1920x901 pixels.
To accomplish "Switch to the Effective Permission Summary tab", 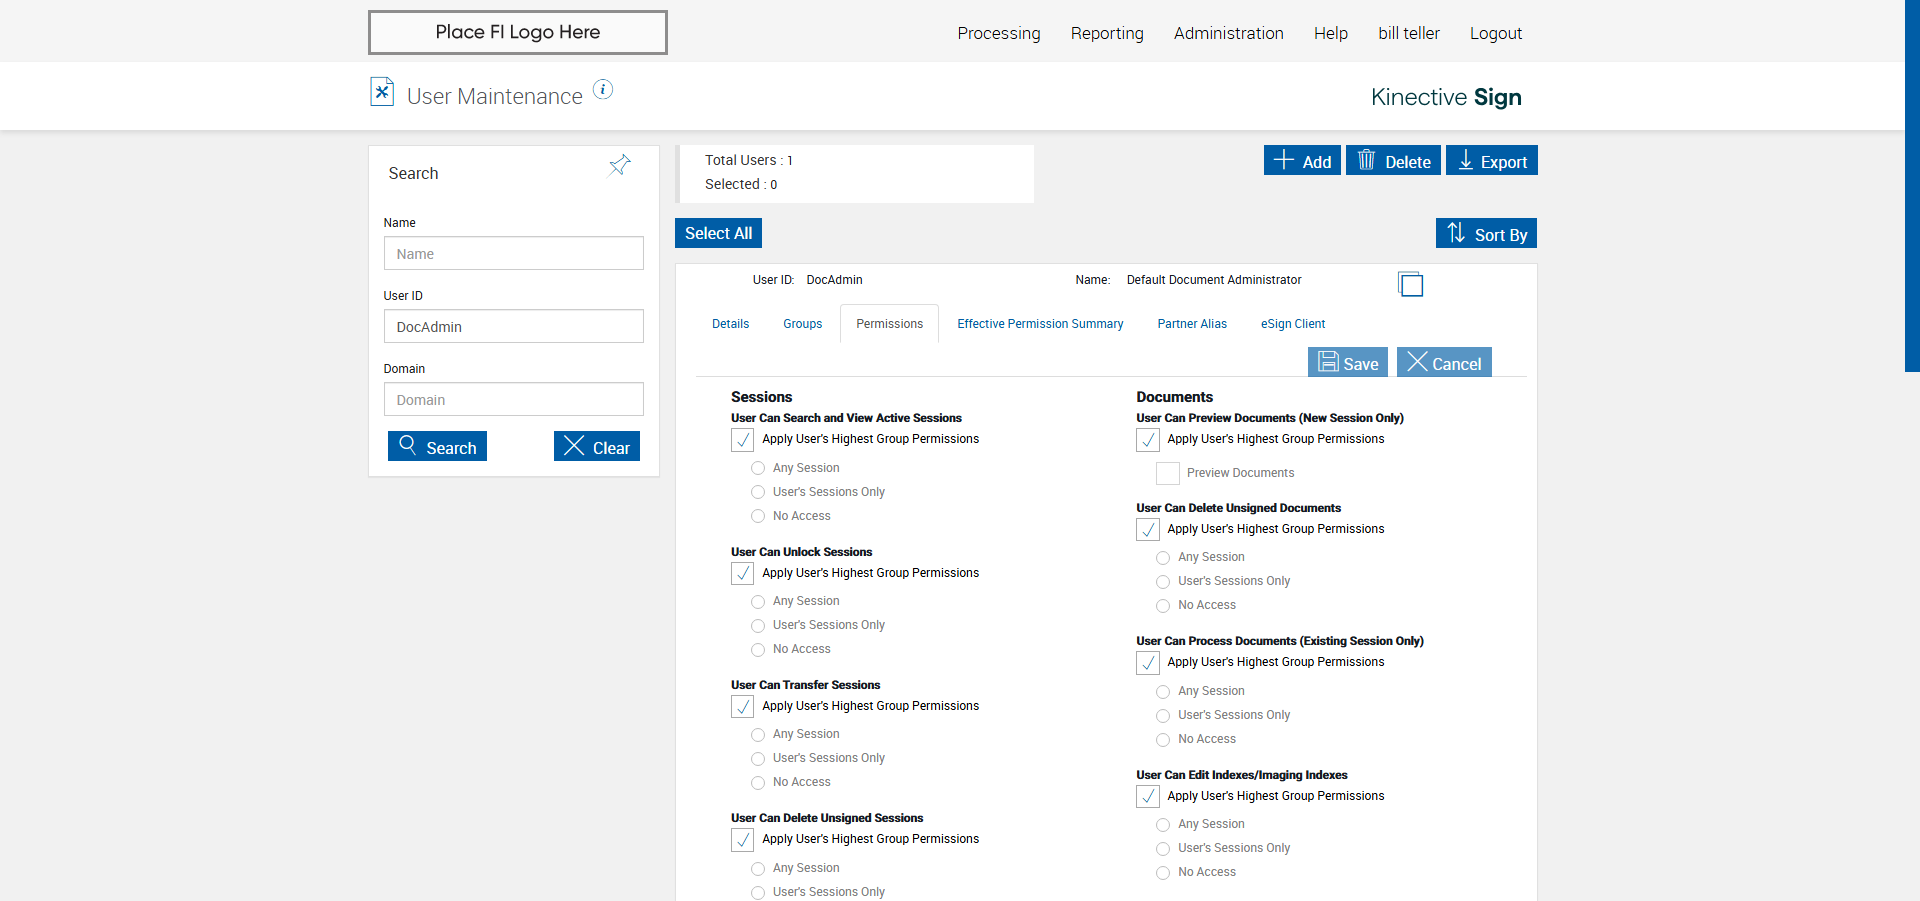I will click(x=1040, y=324).
